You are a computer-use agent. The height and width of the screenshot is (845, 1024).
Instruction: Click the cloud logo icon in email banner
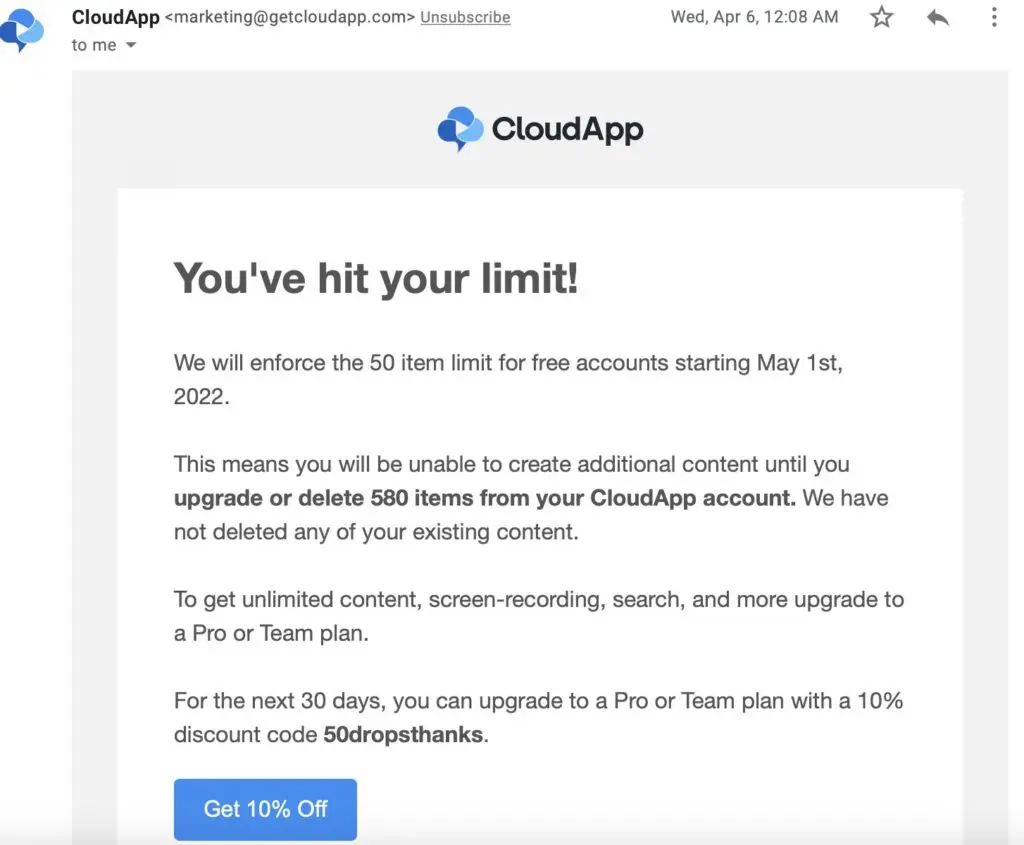coord(460,129)
